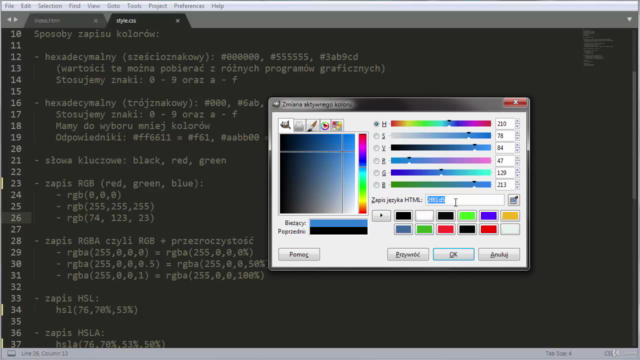
Task: Click the B value field showing 213
Action: [x=504, y=185]
